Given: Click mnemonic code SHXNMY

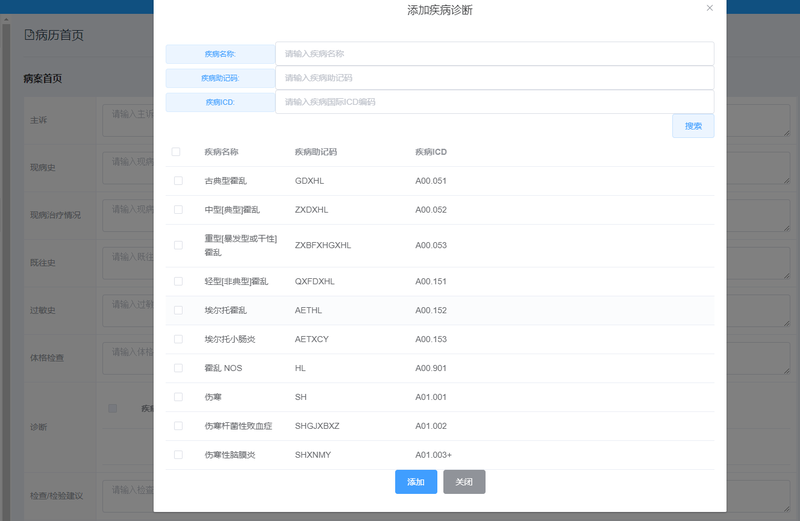Looking at the screenshot, I should pos(313,455).
